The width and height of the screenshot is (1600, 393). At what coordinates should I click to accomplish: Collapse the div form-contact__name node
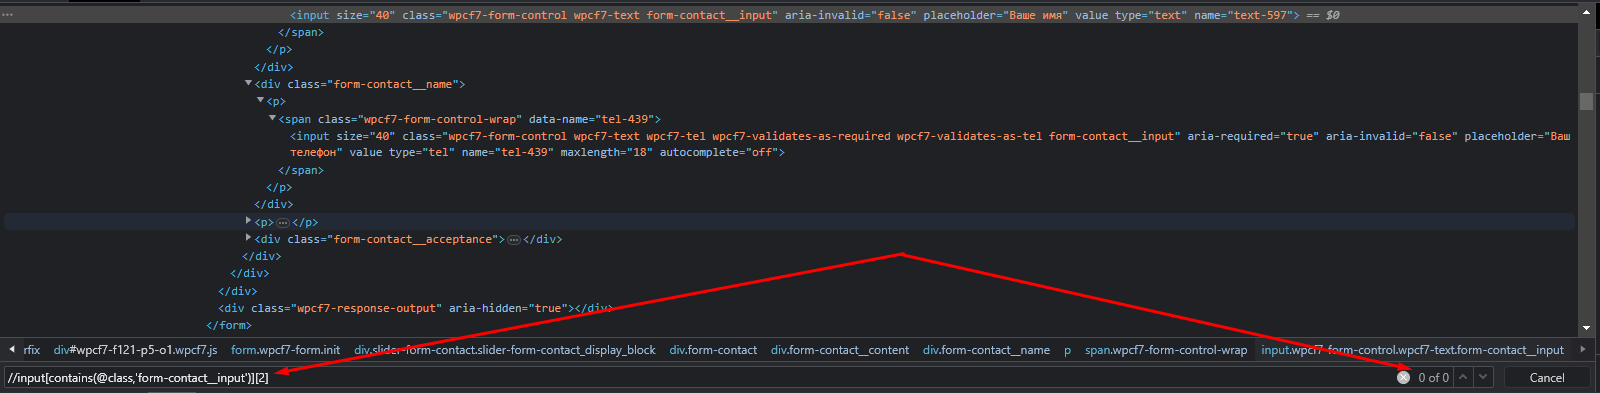pos(249,84)
